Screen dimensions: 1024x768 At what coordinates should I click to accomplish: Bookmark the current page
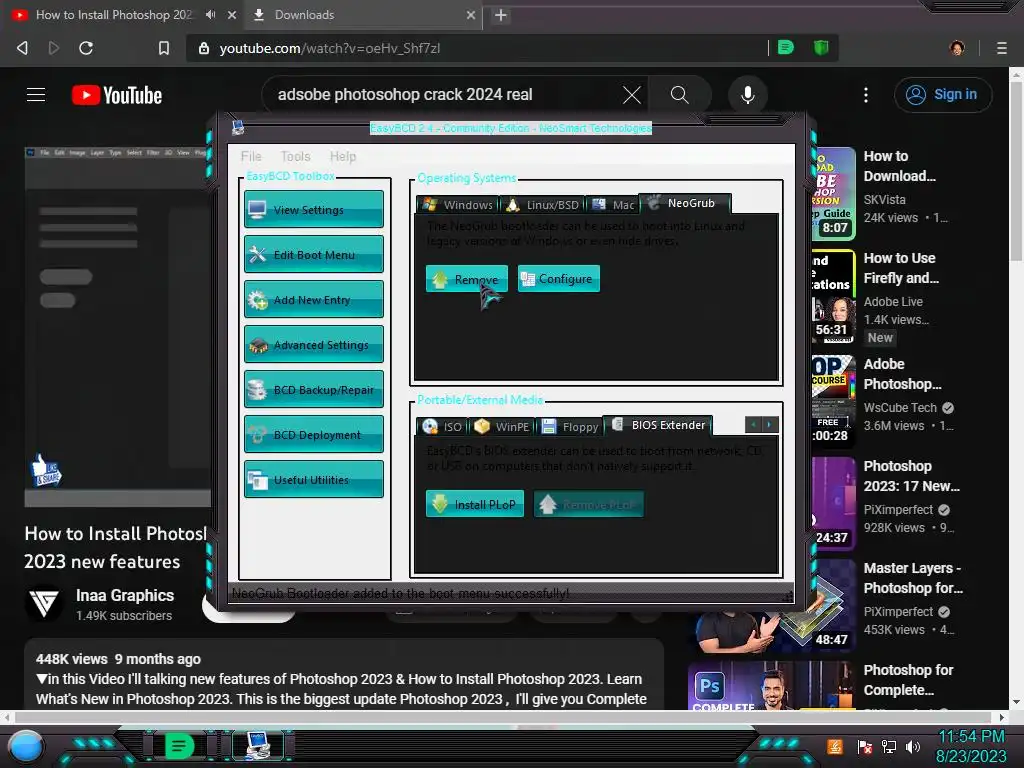click(164, 48)
